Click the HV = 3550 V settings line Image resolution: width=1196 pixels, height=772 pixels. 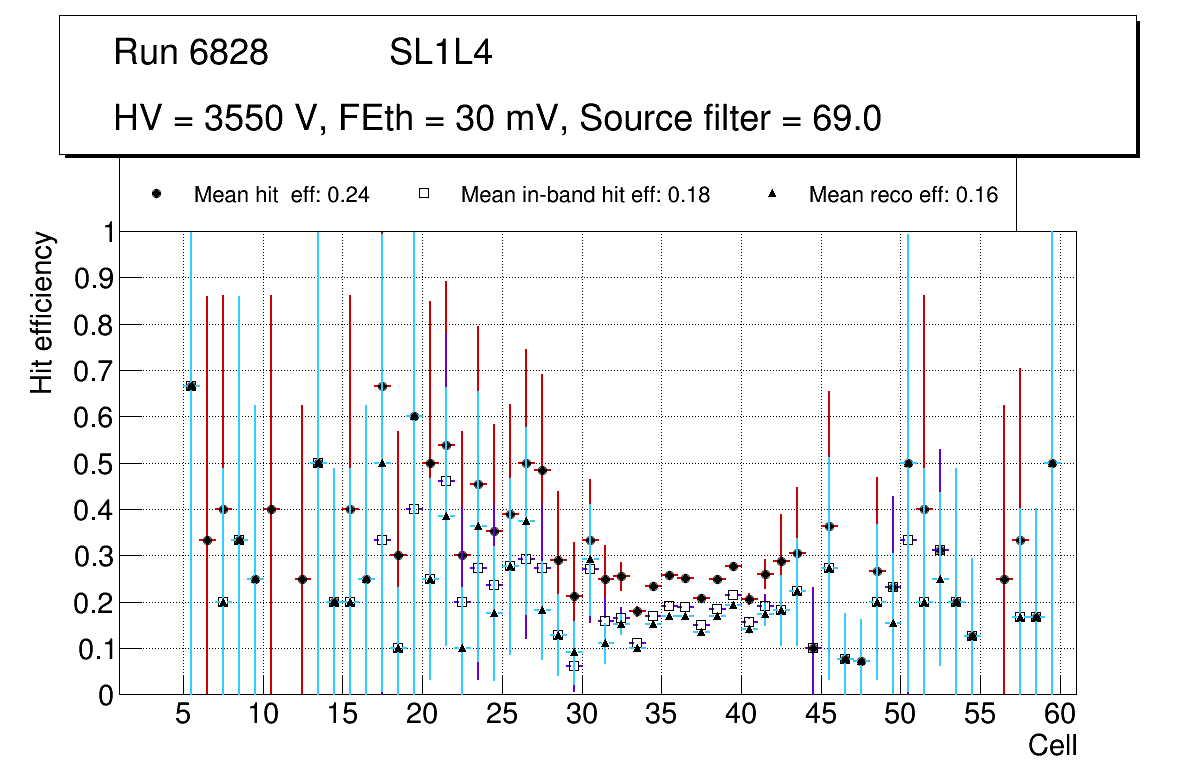497,118
